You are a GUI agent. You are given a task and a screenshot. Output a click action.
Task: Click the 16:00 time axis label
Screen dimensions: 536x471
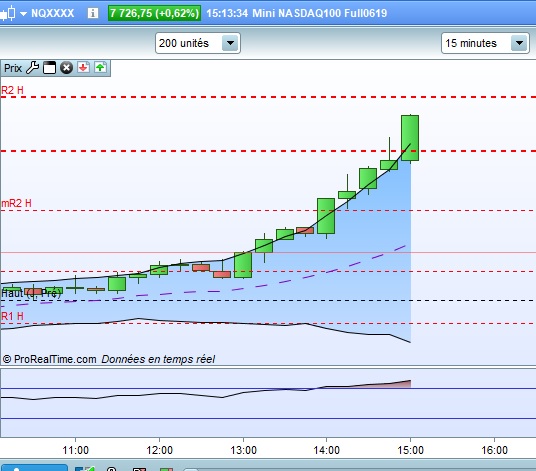(x=494, y=450)
